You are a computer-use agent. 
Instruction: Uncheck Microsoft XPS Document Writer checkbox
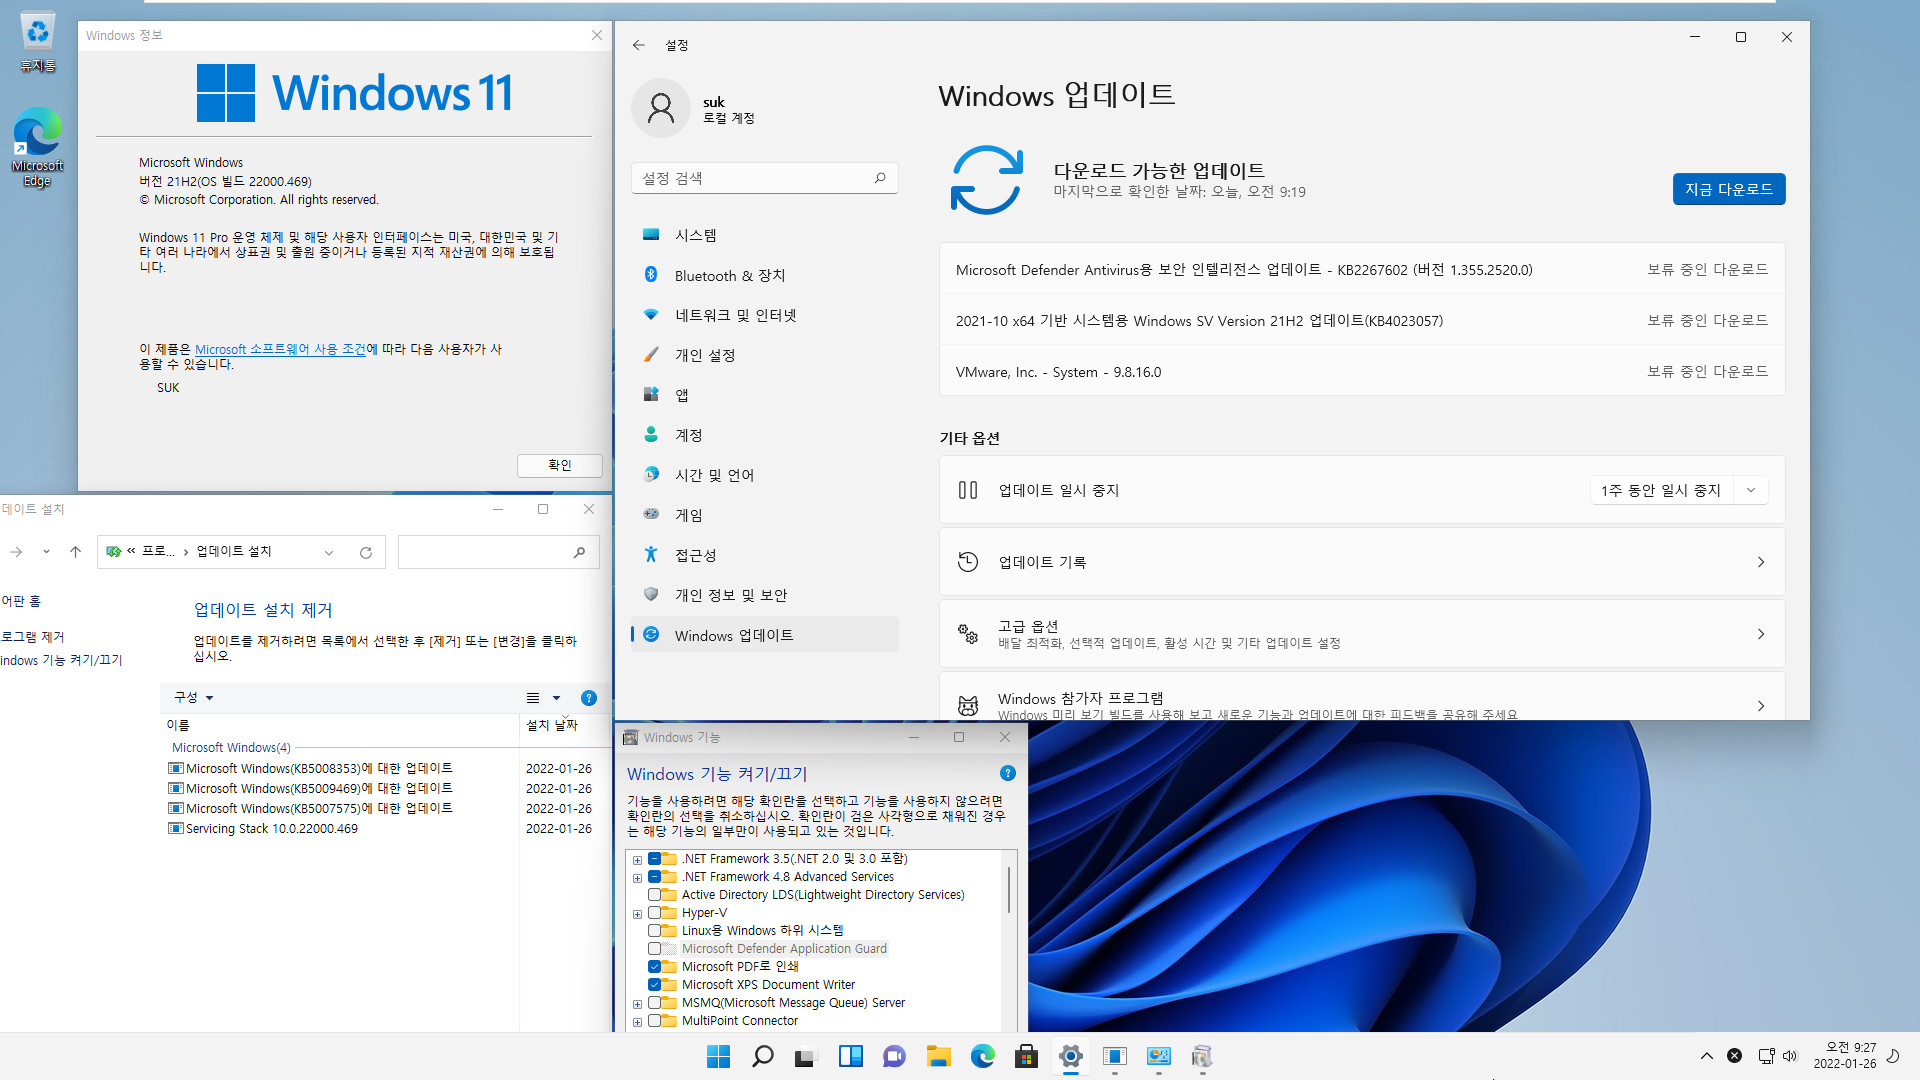654,985
